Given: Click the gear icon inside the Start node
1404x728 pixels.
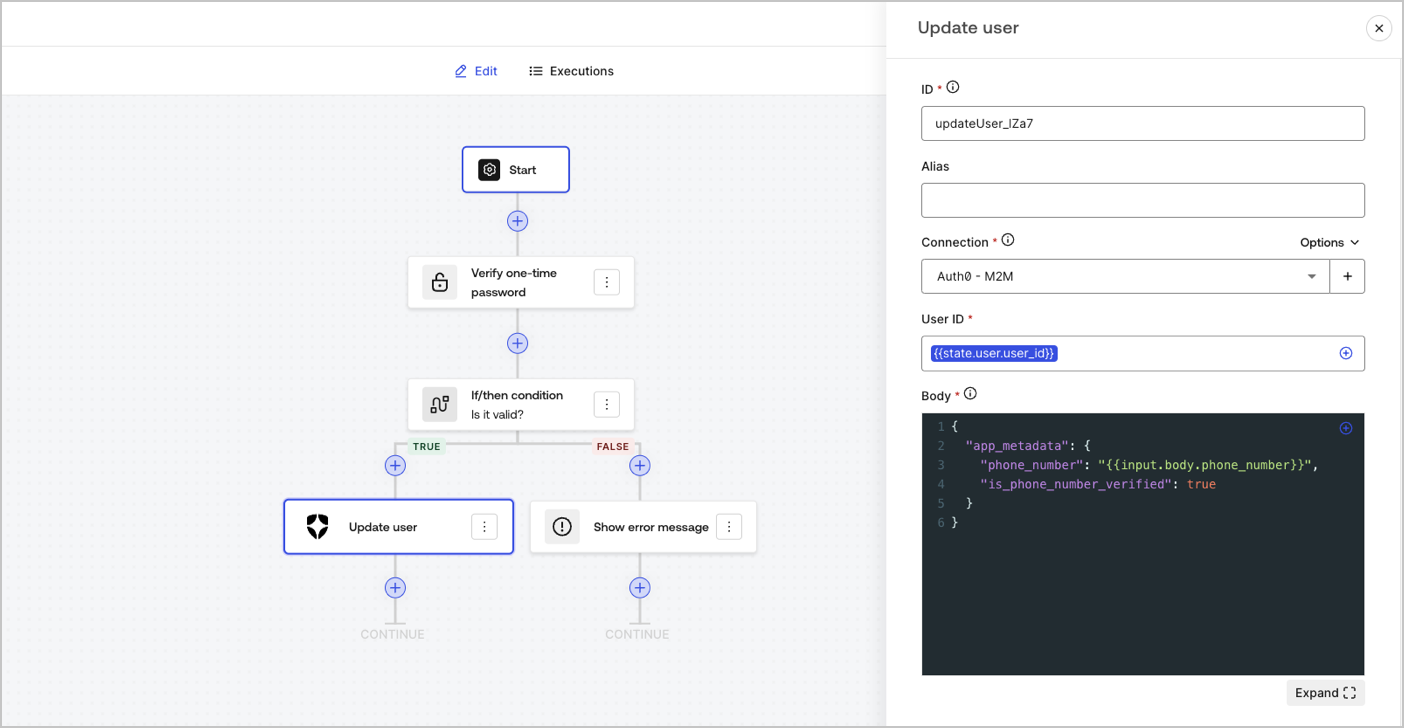Looking at the screenshot, I should click(489, 169).
